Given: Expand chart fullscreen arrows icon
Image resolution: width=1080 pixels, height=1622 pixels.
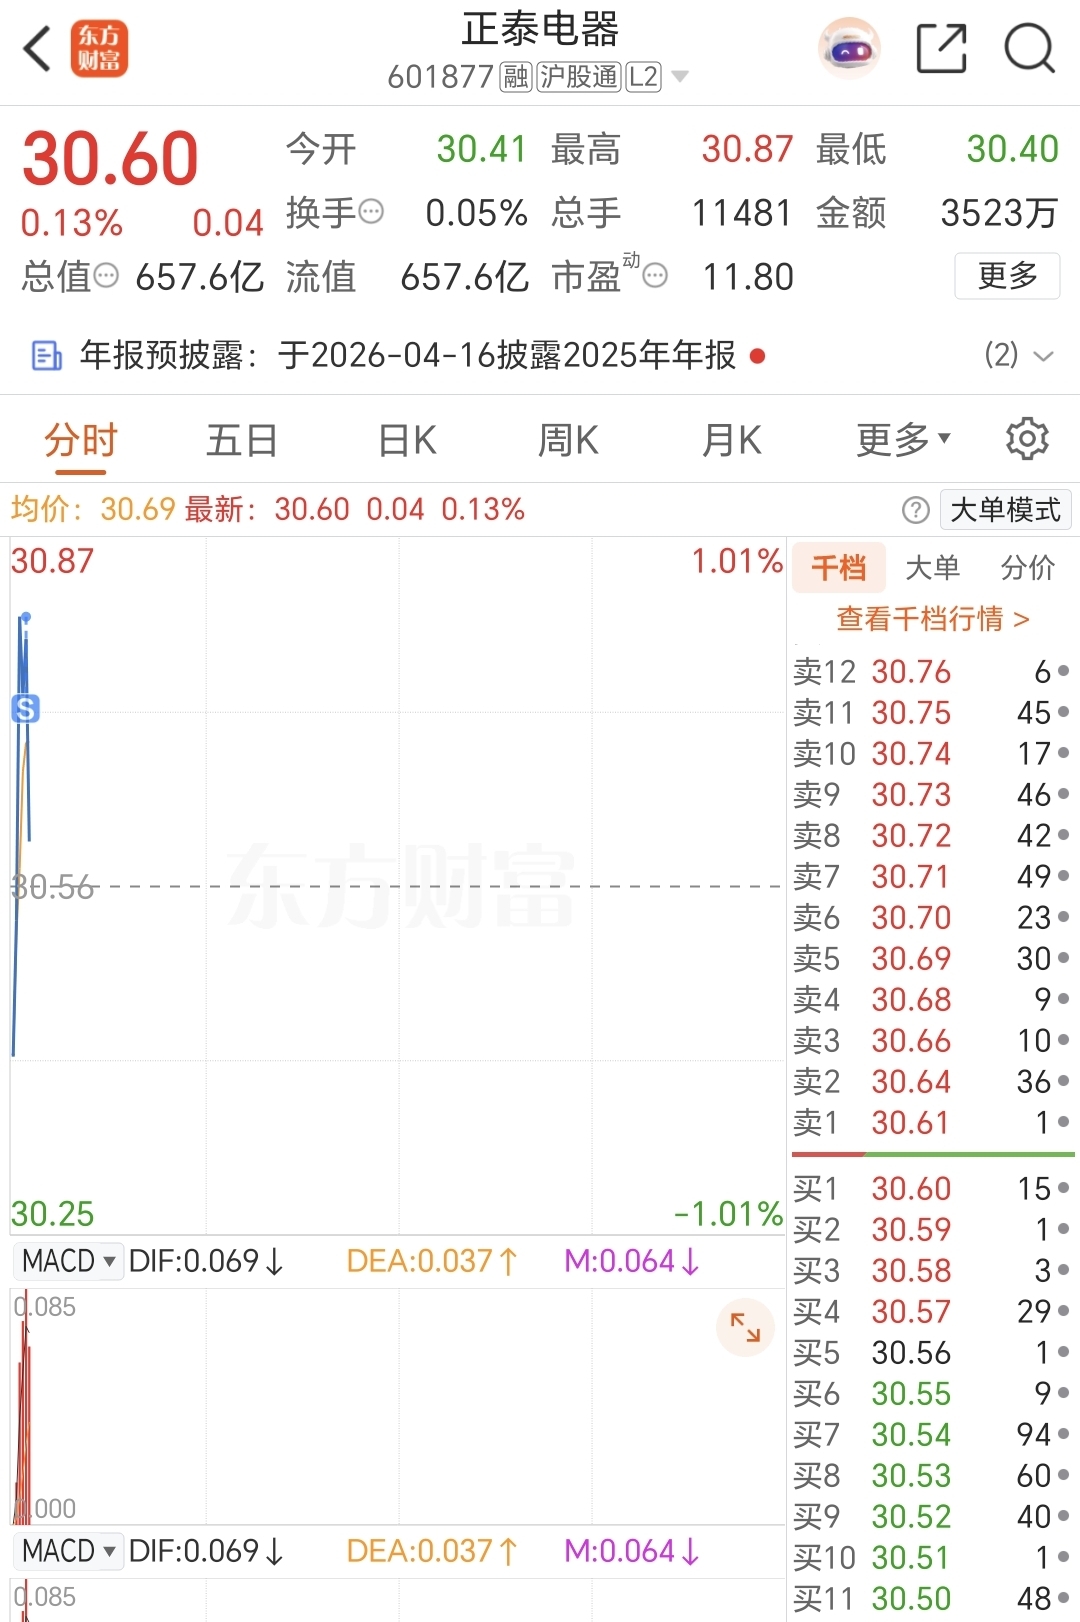Looking at the screenshot, I should 745,1327.
